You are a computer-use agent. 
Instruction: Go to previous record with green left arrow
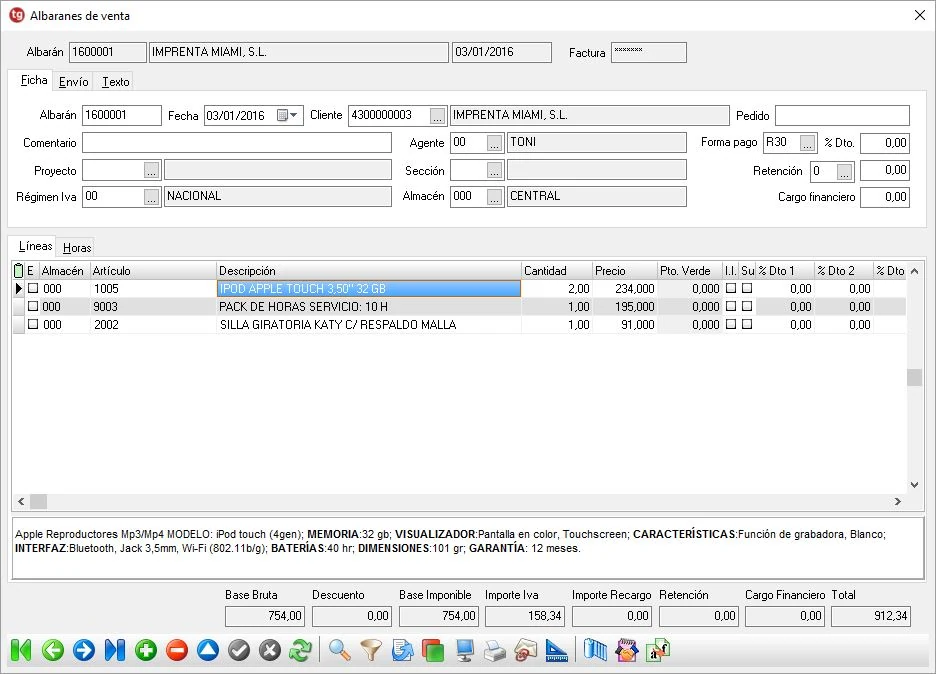click(x=53, y=650)
